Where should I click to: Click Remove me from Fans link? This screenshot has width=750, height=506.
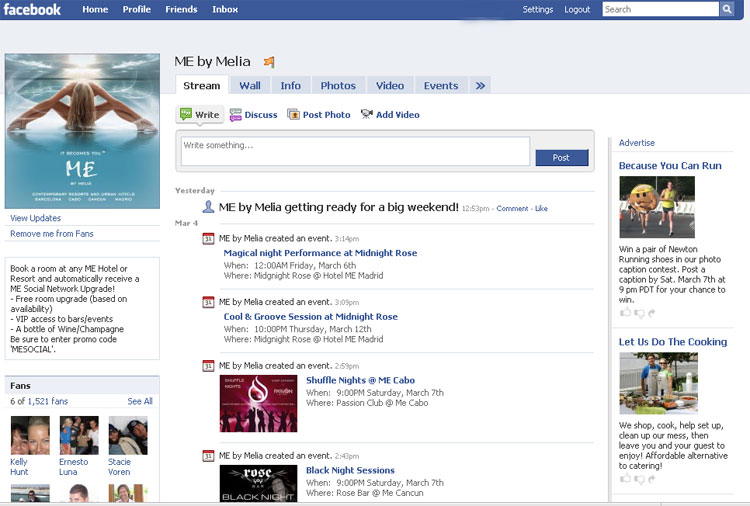click(52, 234)
